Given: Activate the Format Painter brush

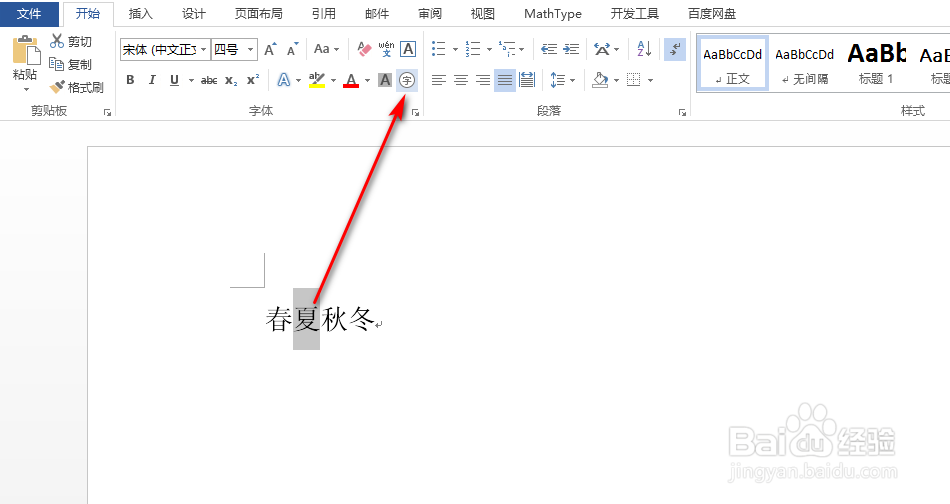Looking at the screenshot, I should point(76,87).
